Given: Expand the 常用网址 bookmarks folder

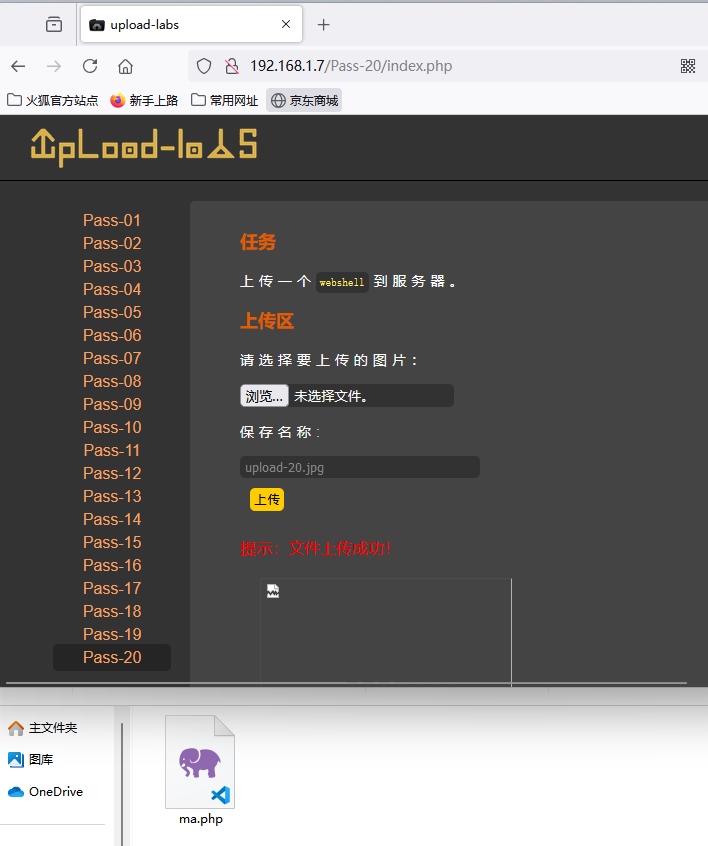Looking at the screenshot, I should click(x=225, y=100).
